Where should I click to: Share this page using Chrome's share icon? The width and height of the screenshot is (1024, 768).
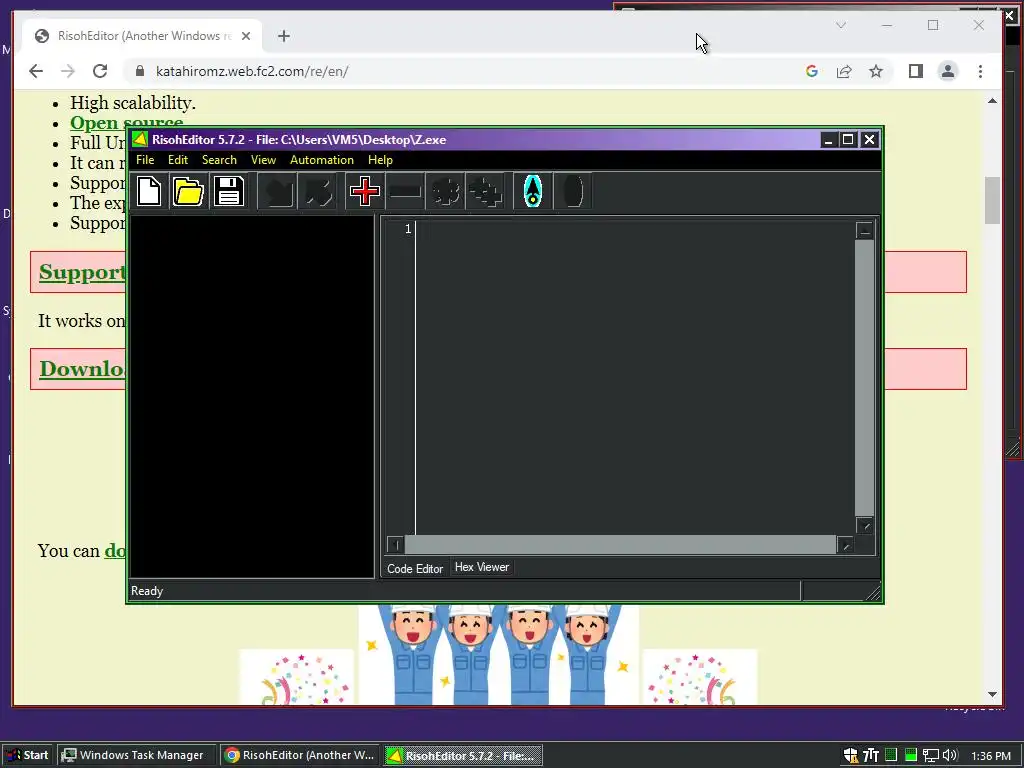(x=844, y=71)
